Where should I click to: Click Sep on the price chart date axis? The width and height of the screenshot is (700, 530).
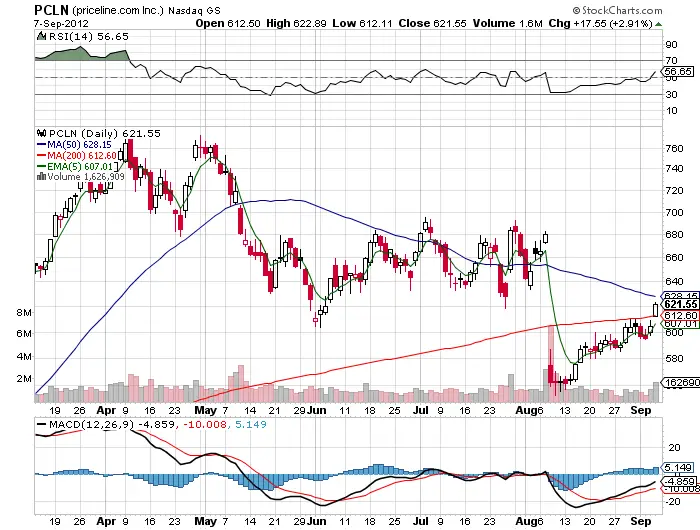641,410
